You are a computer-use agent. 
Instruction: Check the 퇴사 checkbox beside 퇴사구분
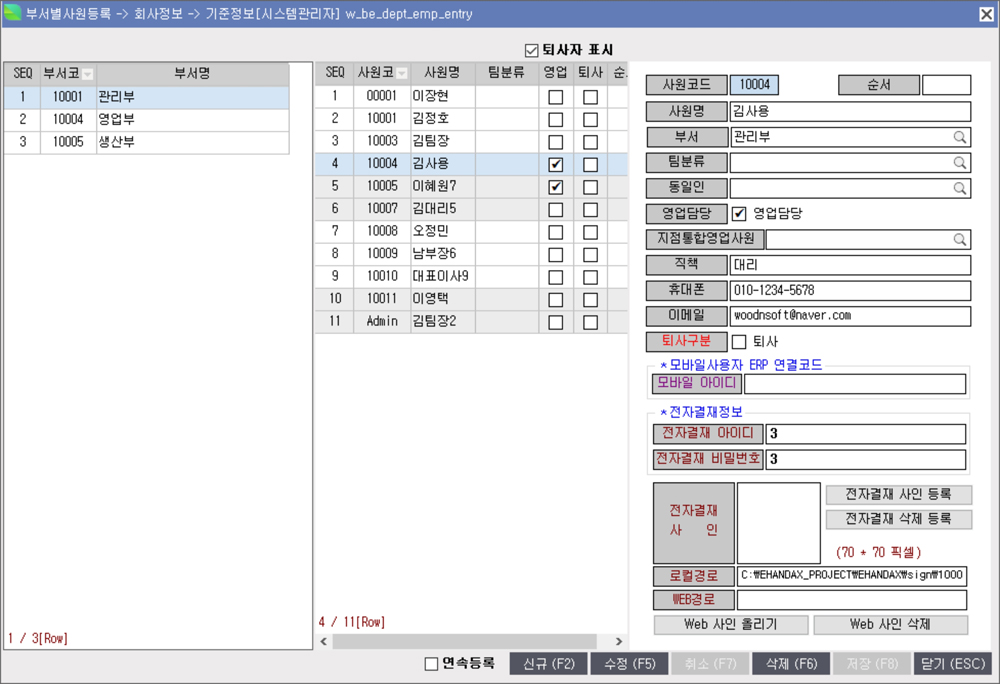click(739, 342)
